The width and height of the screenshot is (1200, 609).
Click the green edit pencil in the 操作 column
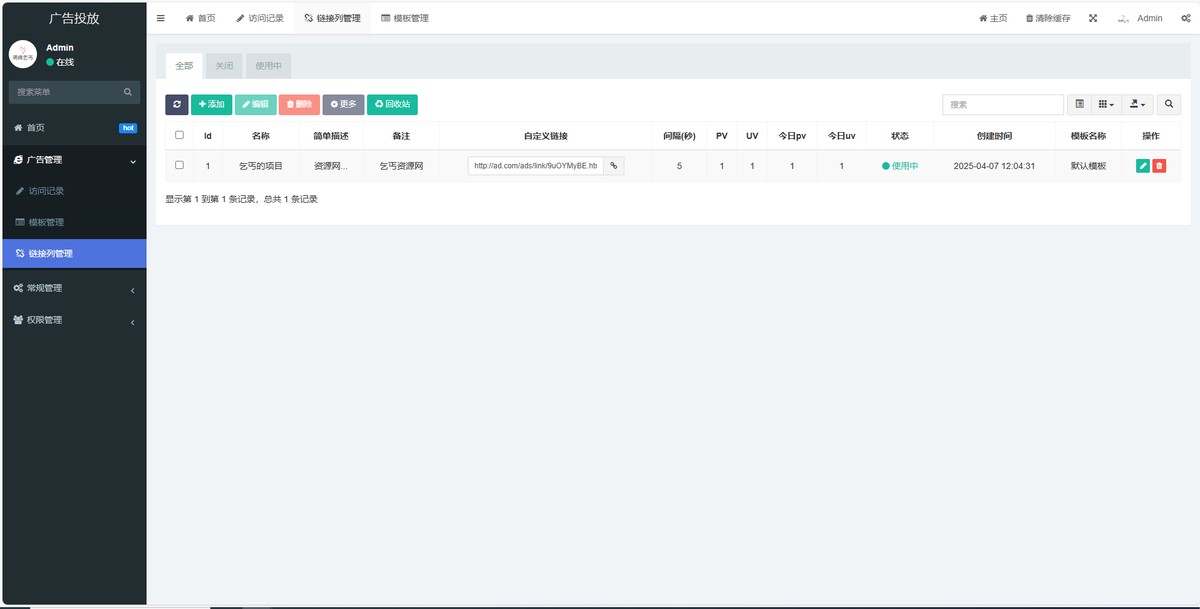(x=1143, y=165)
